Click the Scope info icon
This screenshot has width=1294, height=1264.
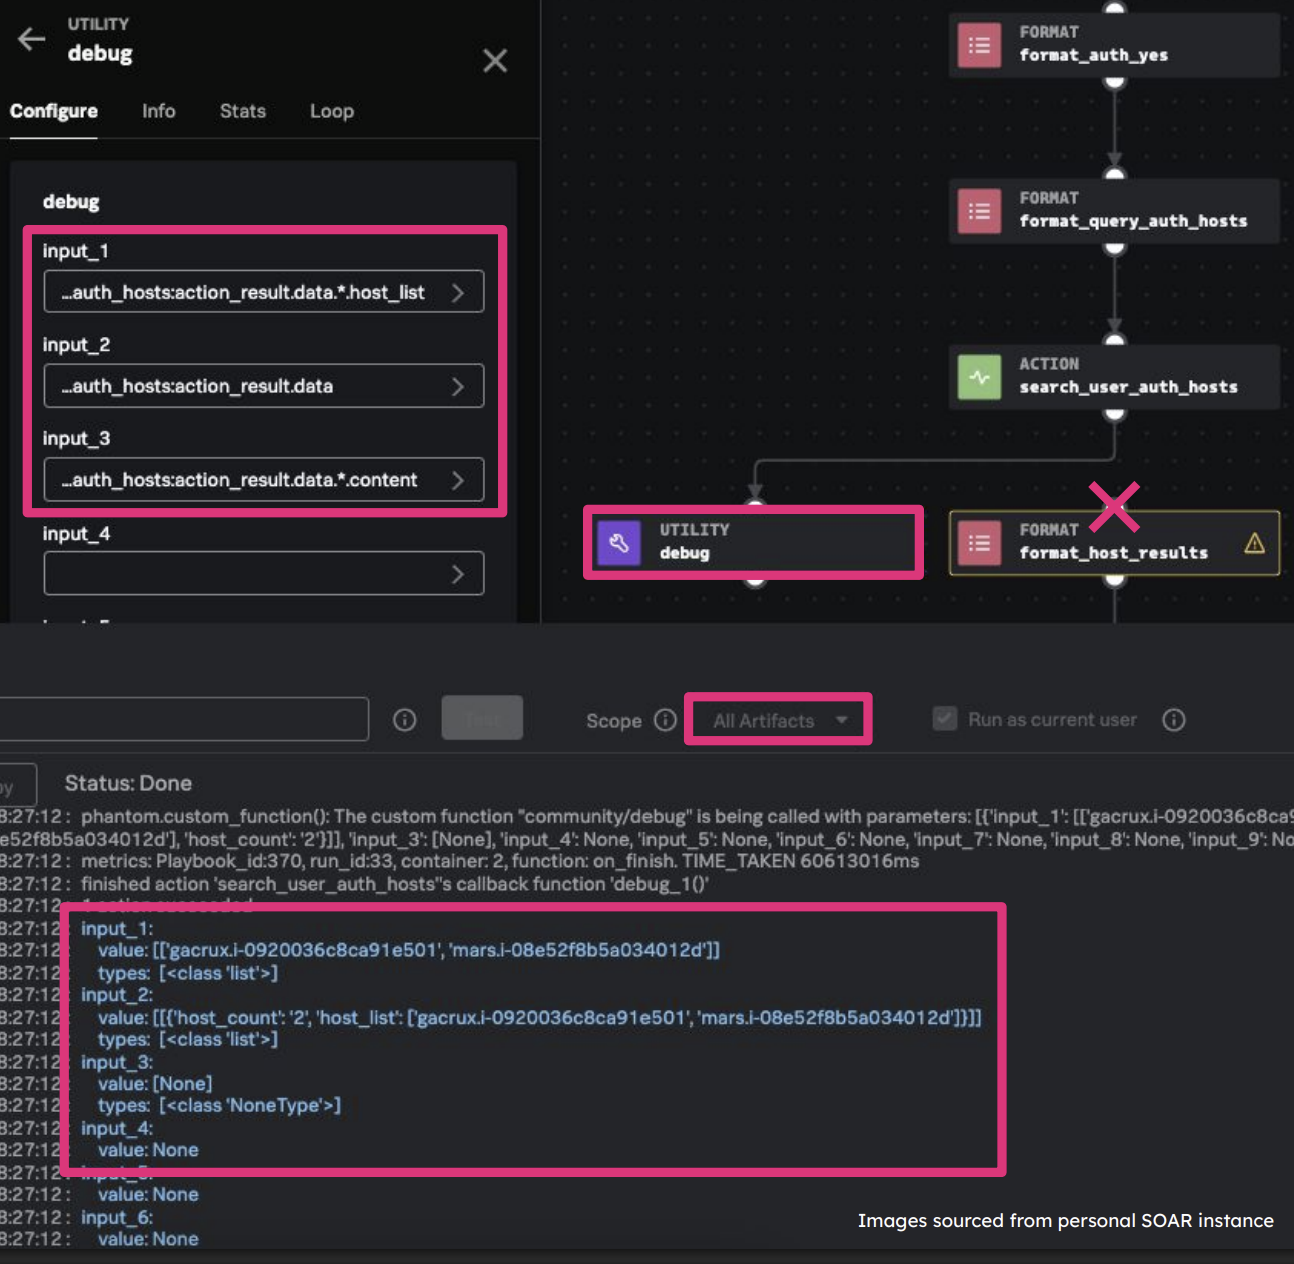(x=665, y=719)
